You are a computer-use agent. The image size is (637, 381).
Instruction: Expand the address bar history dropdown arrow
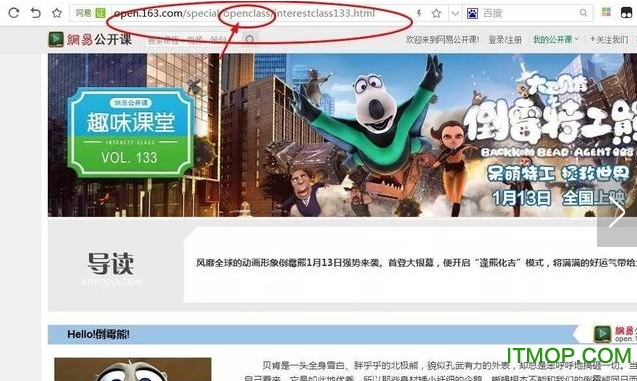pyautogui.click(x=455, y=13)
